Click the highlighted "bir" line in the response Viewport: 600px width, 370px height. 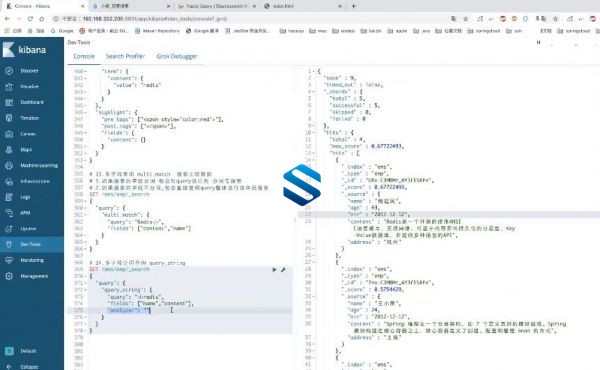378,214
